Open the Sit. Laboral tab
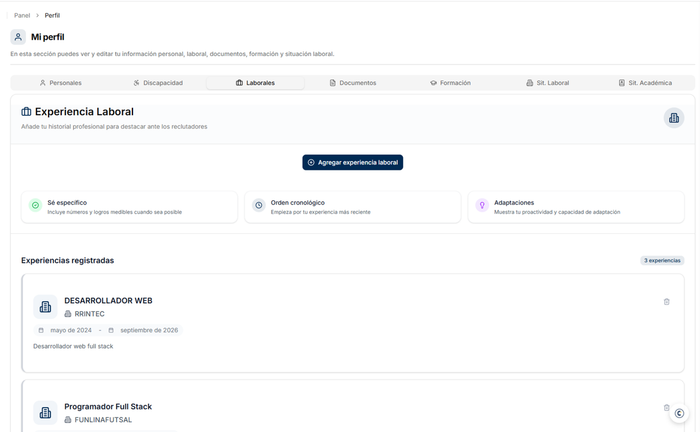700x432 pixels. click(x=547, y=83)
